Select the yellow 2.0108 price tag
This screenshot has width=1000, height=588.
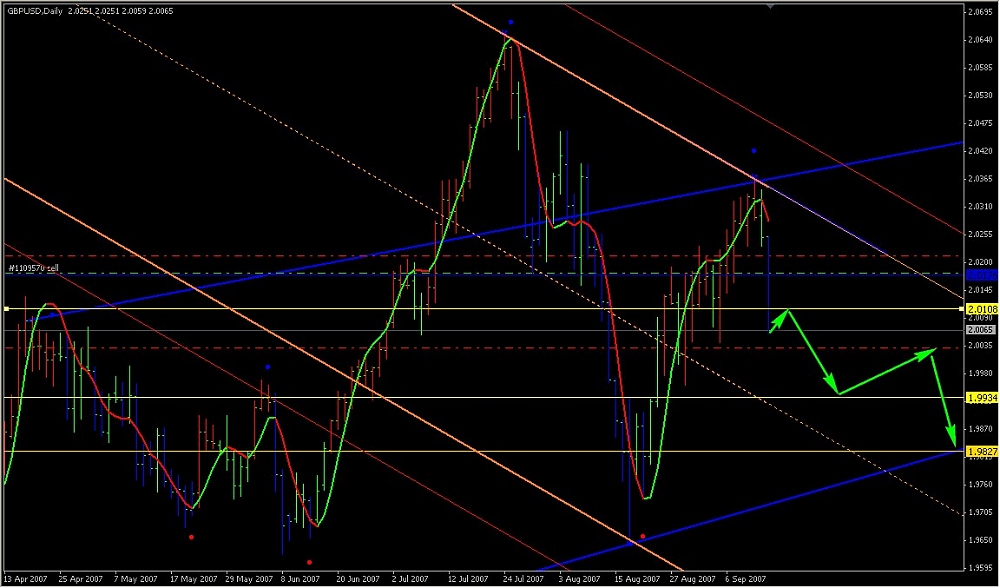click(982, 309)
